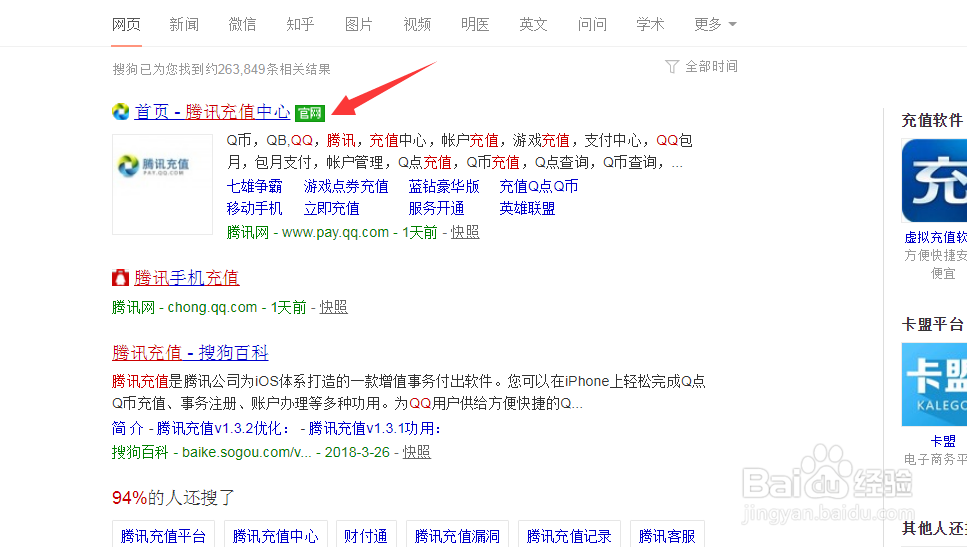
Task: Open the 服务开通 sublink
Action: tap(436, 208)
